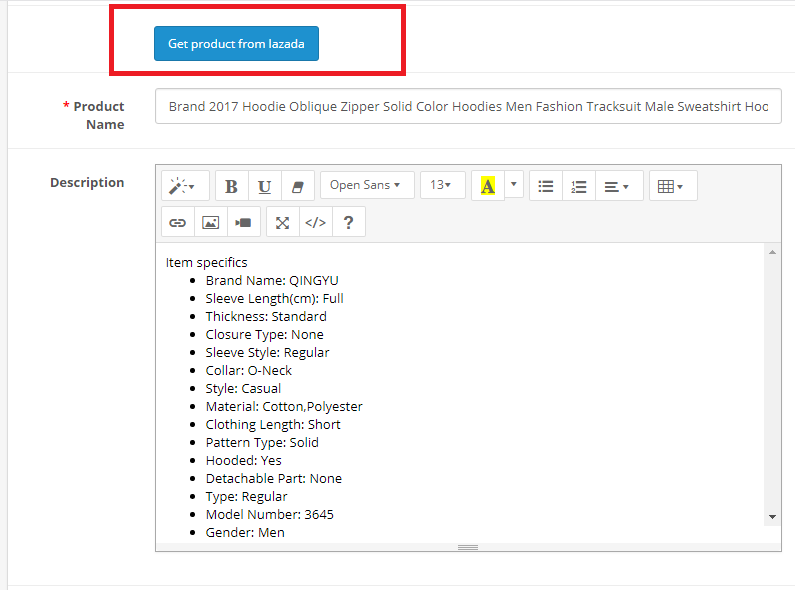This screenshot has height=590, width=795.
Task: Click the 'Hooded: Yes' list item
Action: (x=243, y=460)
